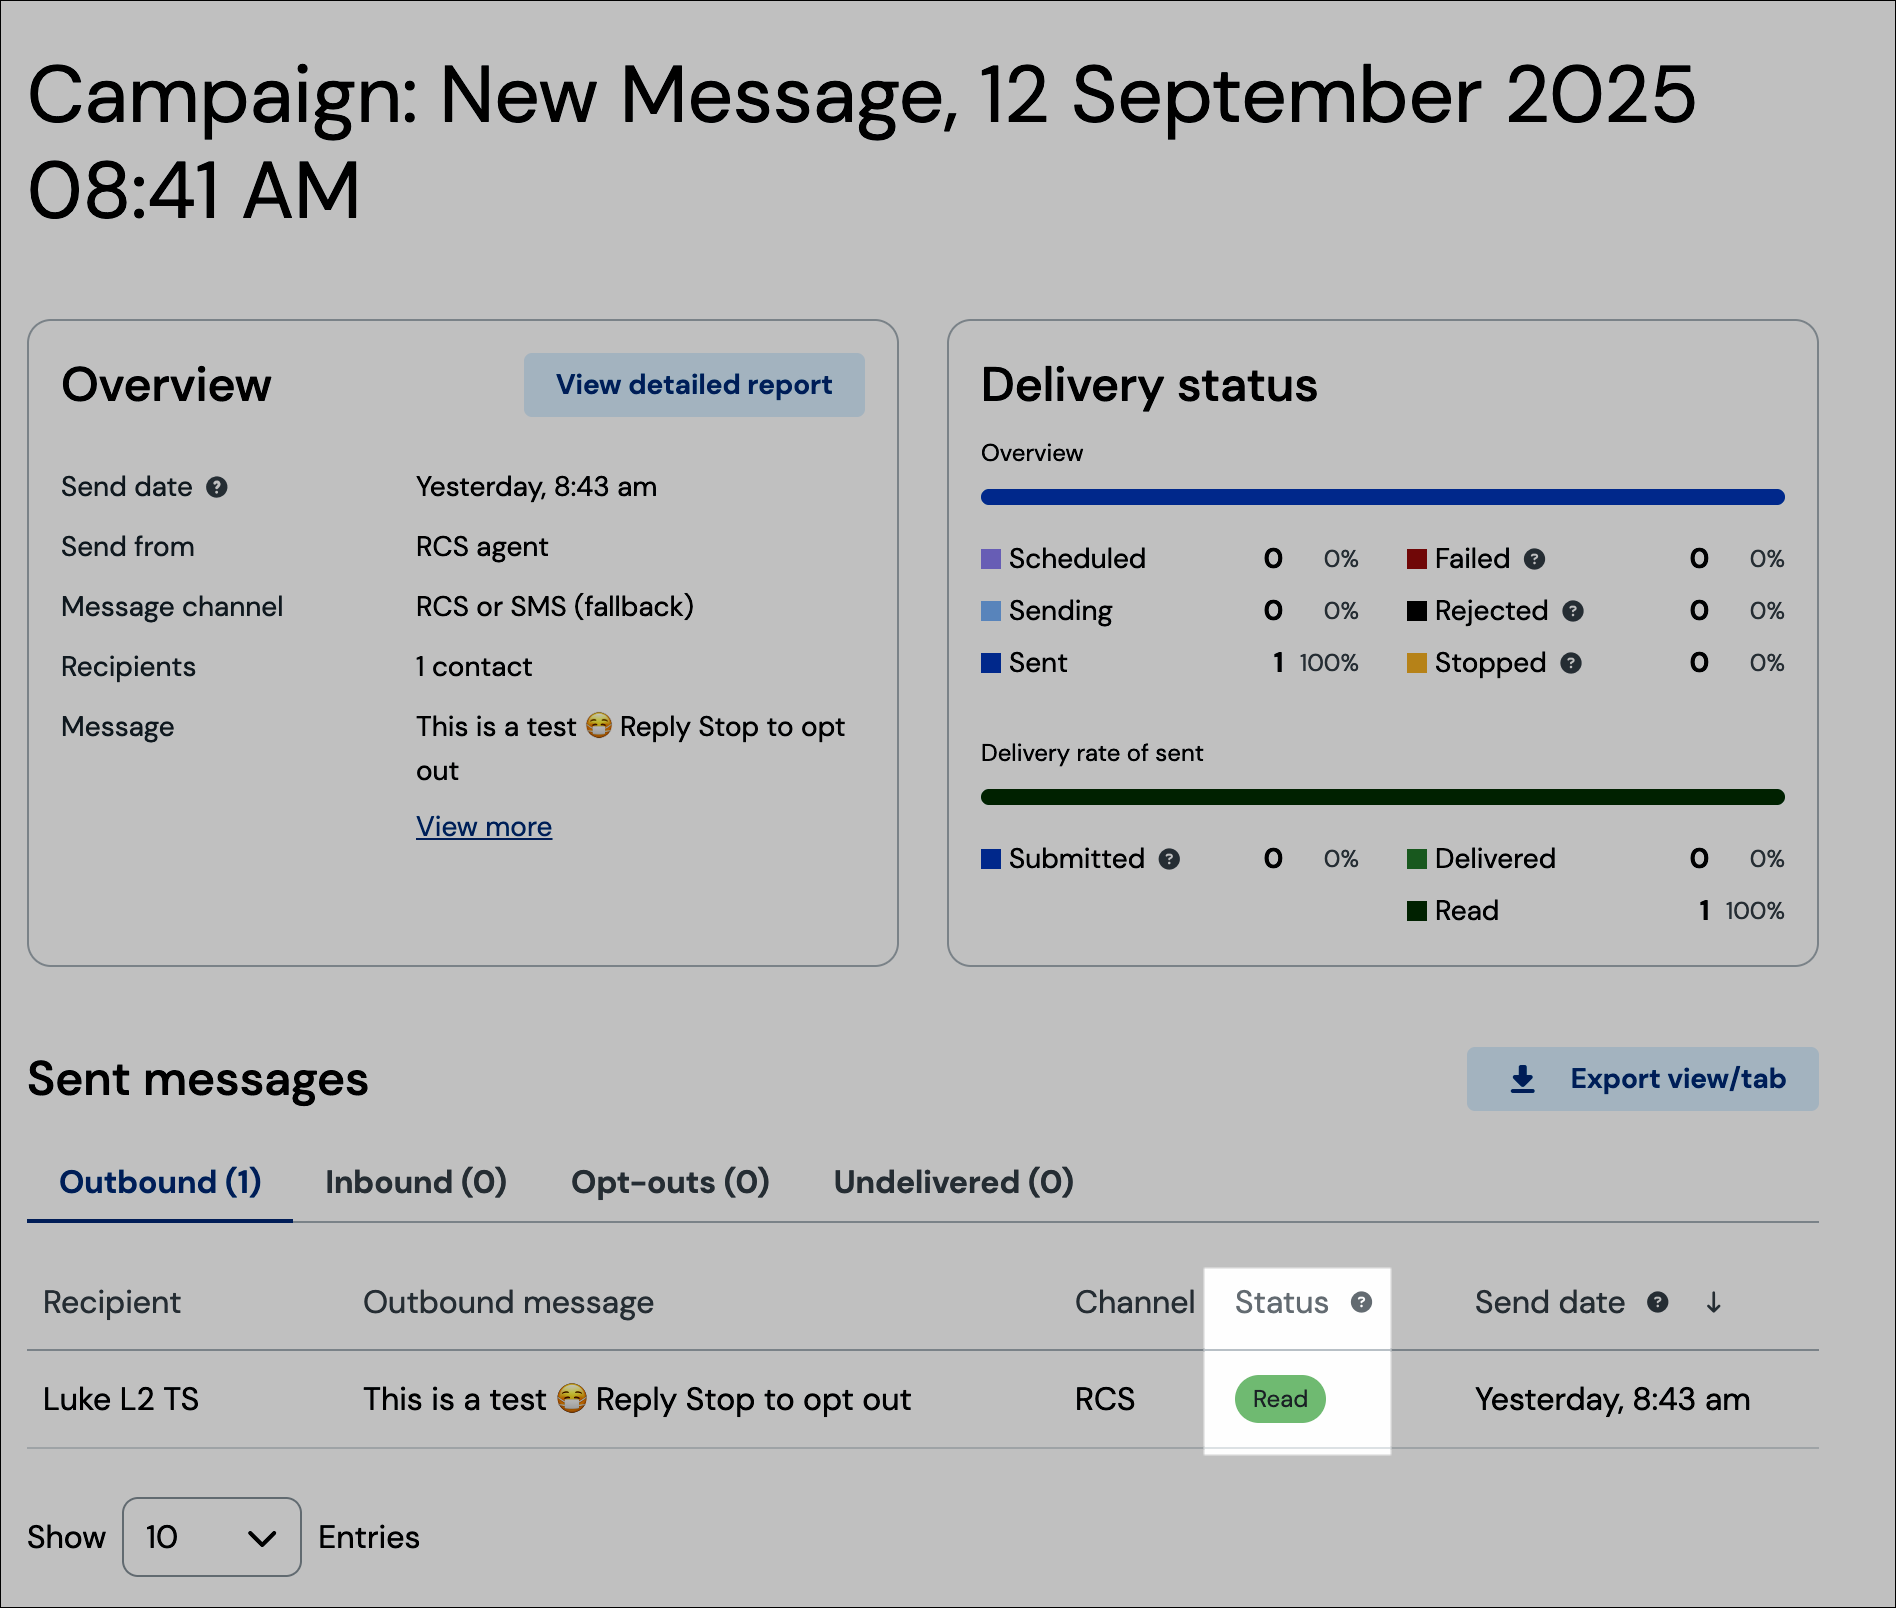Click the Outbound message column header
The width and height of the screenshot is (1896, 1608).
pyautogui.click(x=508, y=1302)
